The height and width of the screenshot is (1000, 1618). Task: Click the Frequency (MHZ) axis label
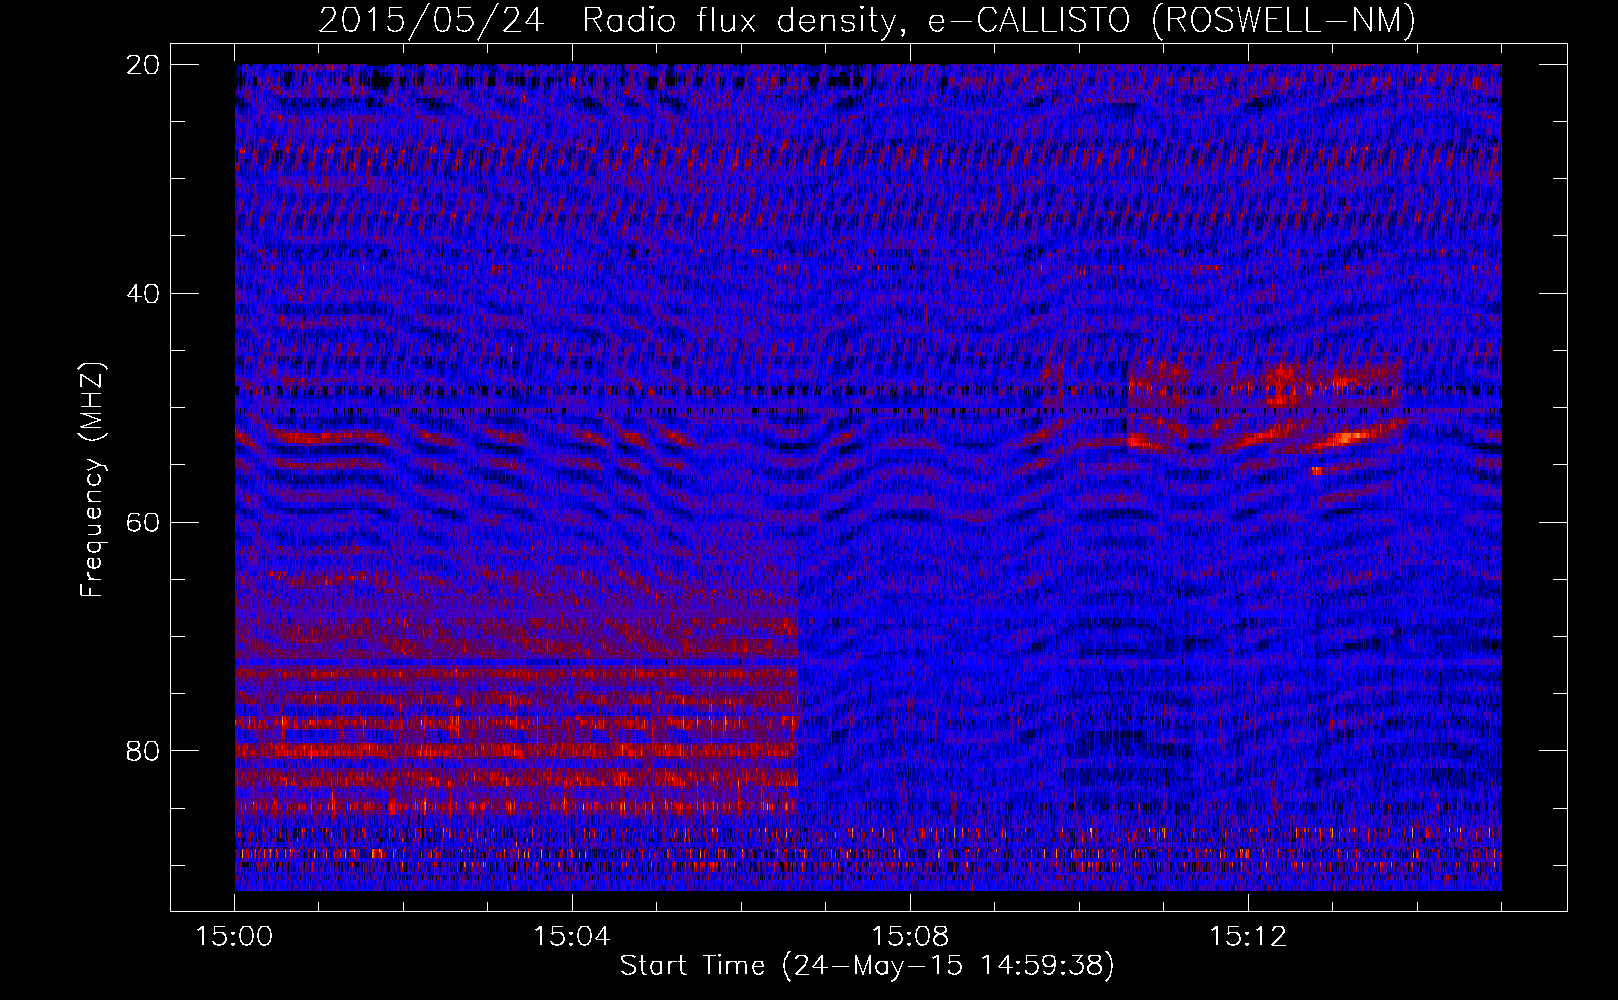tap(92, 480)
